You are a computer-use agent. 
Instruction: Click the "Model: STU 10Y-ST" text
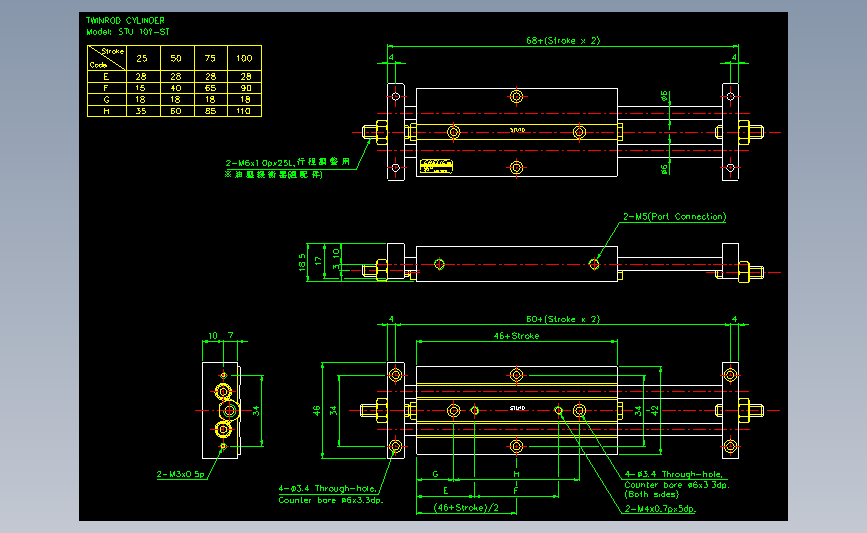pyautogui.click(x=128, y=32)
